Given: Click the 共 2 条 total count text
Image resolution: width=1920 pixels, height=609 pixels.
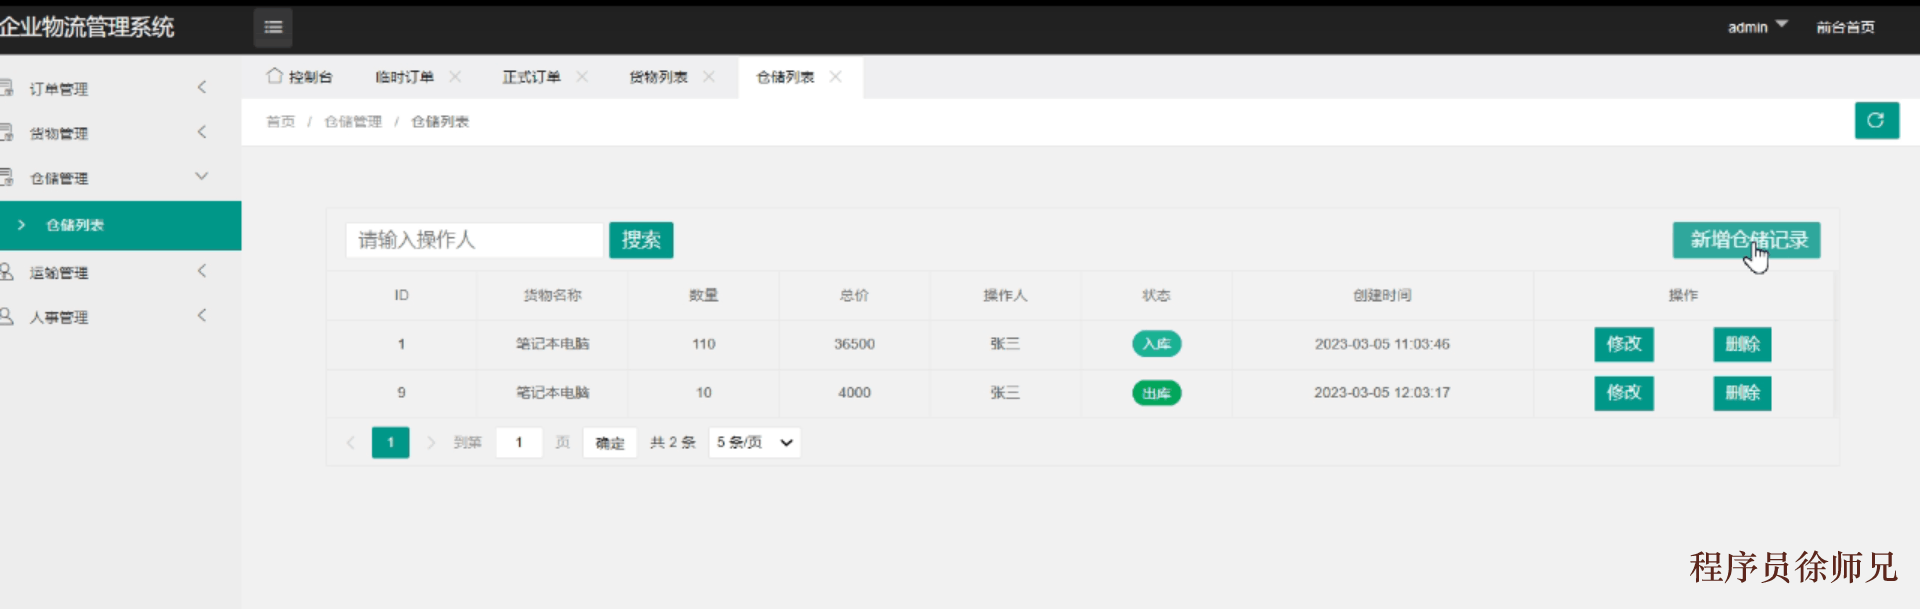Looking at the screenshot, I should tap(673, 442).
